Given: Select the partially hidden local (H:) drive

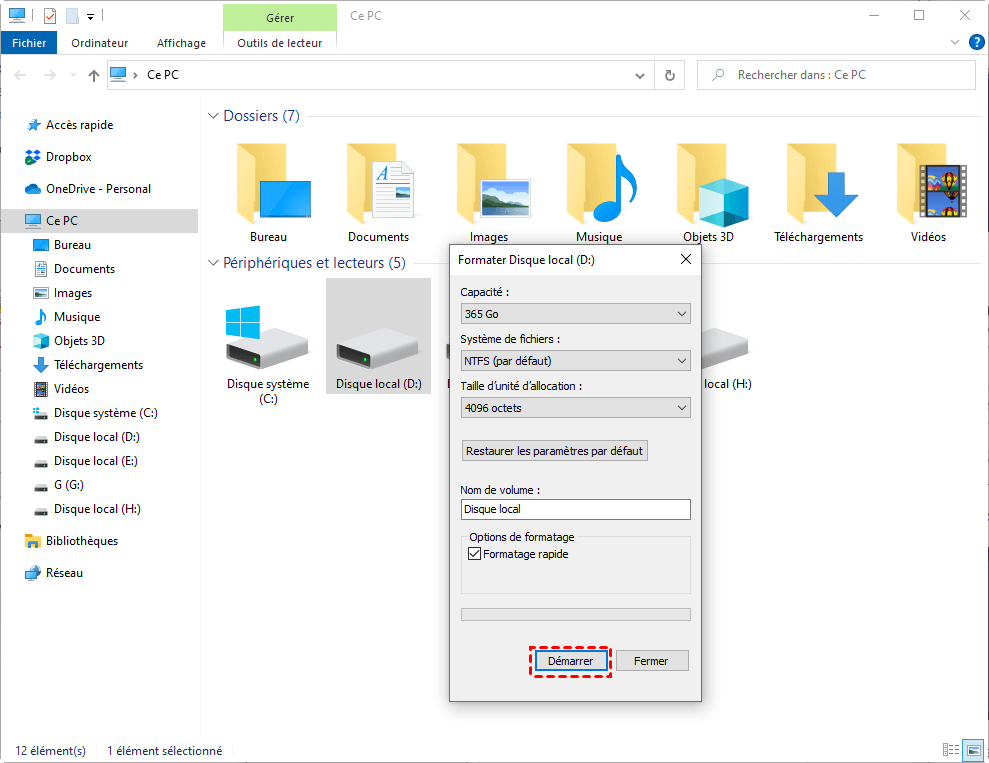Looking at the screenshot, I should 727,360.
